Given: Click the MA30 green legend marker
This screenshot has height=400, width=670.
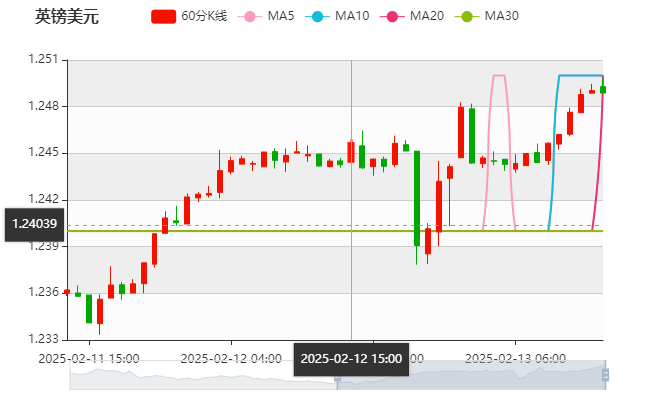Looking at the screenshot, I should (466, 16).
